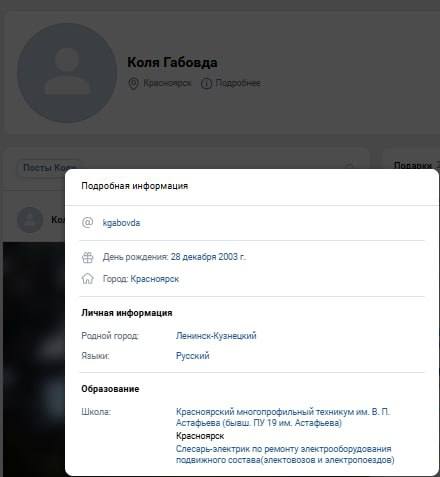Switch to the Посты Коли tab
The height and width of the screenshot is (477, 440).
pyautogui.click(x=49, y=167)
